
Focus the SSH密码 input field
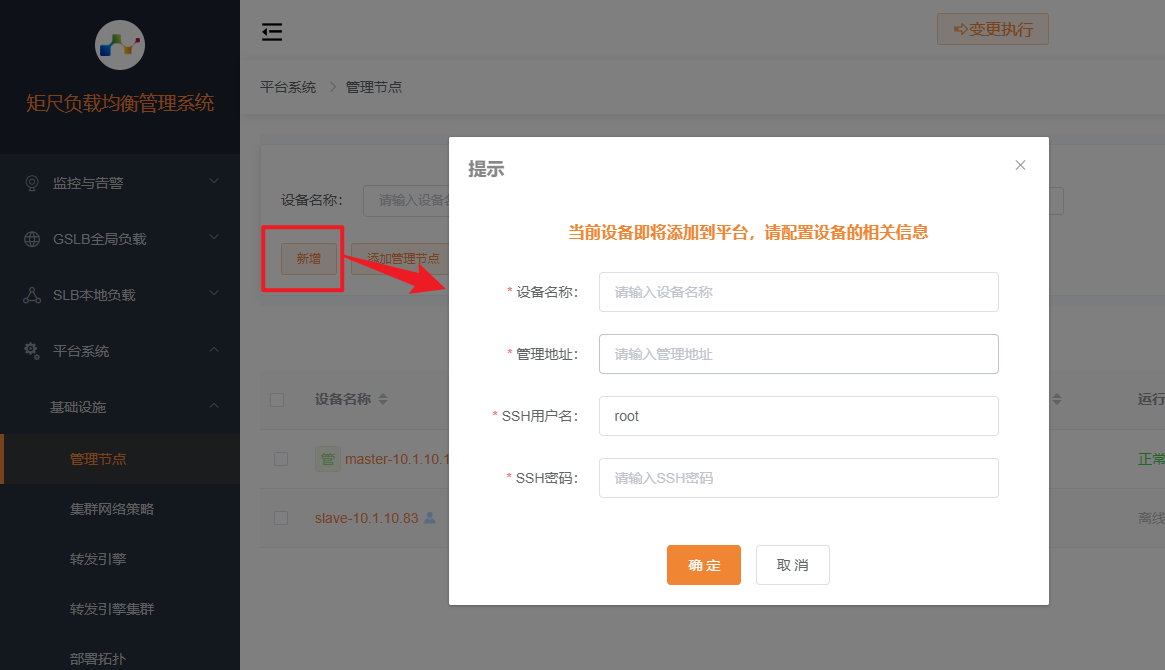tap(799, 478)
